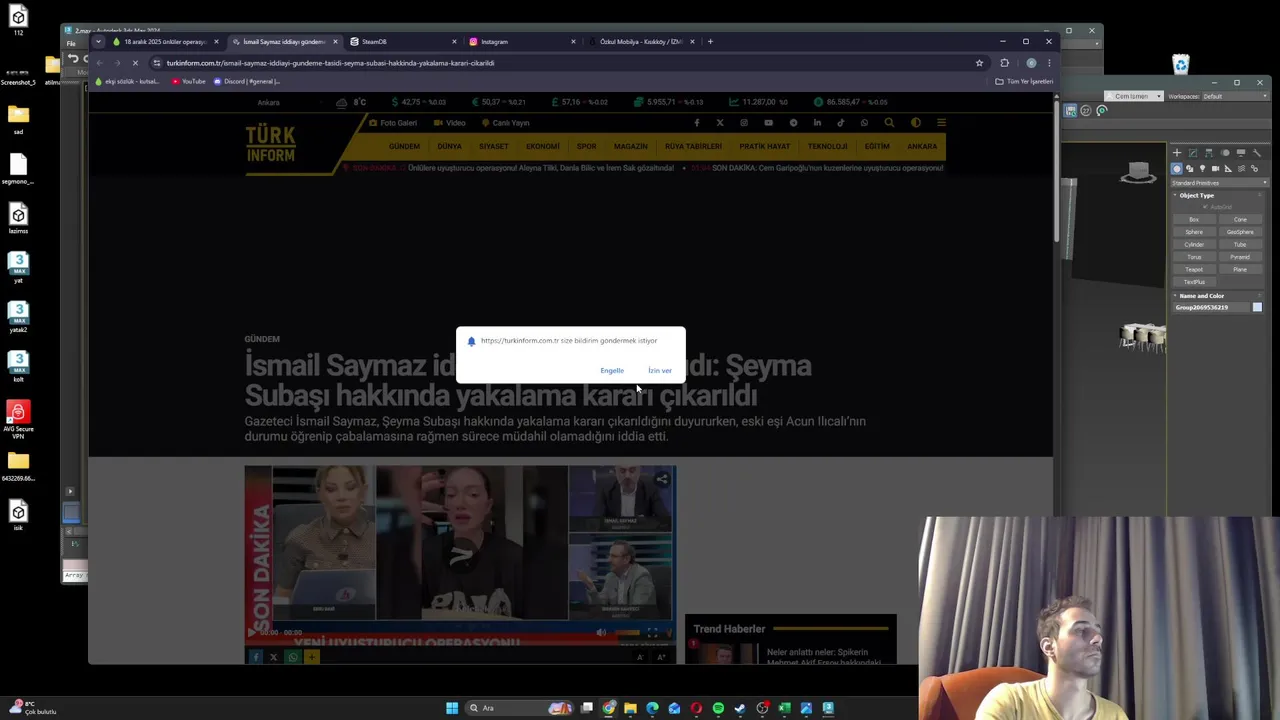Adjust the video volume slider
The image size is (1280, 720).
click(x=627, y=632)
